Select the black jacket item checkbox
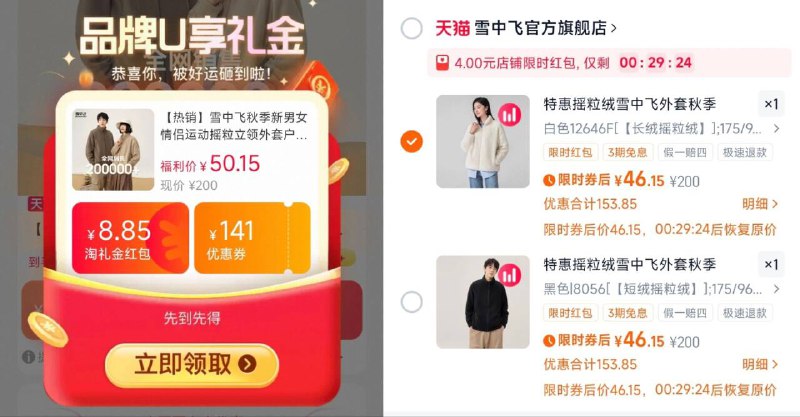 (x=412, y=302)
